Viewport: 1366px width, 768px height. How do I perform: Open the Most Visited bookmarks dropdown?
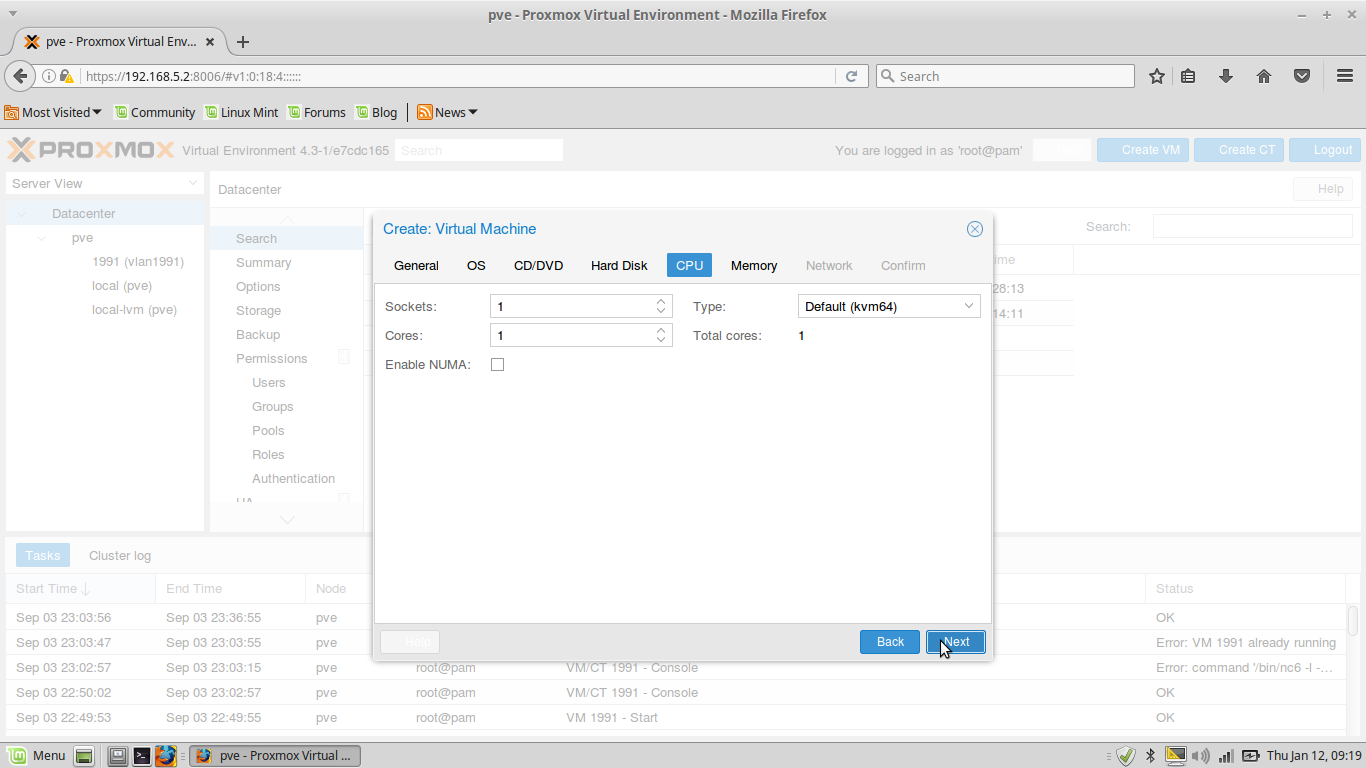[52, 112]
